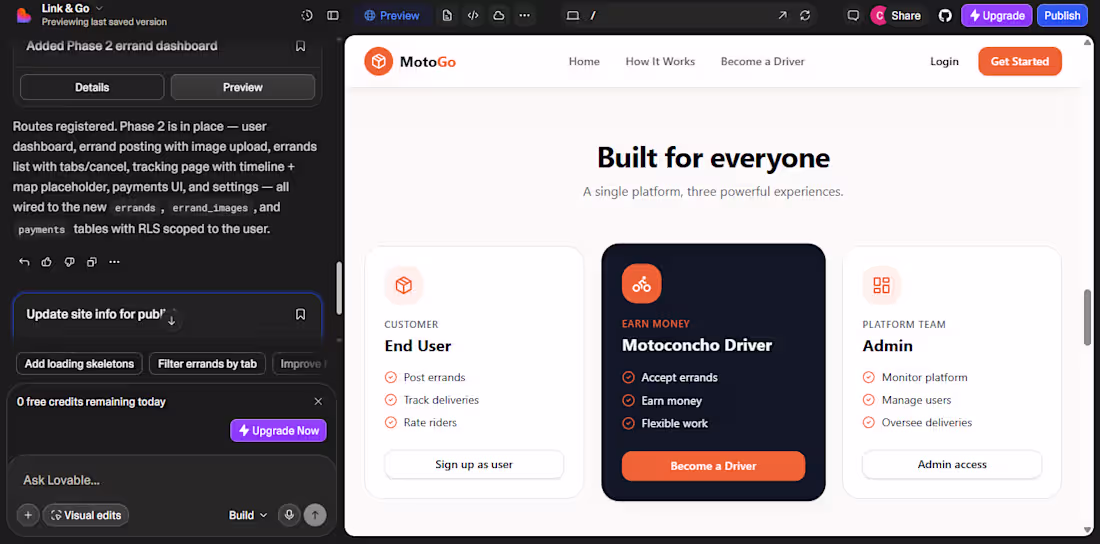Image resolution: width=1100 pixels, height=544 pixels.
Task: Start voice input microphone
Action: coord(288,515)
